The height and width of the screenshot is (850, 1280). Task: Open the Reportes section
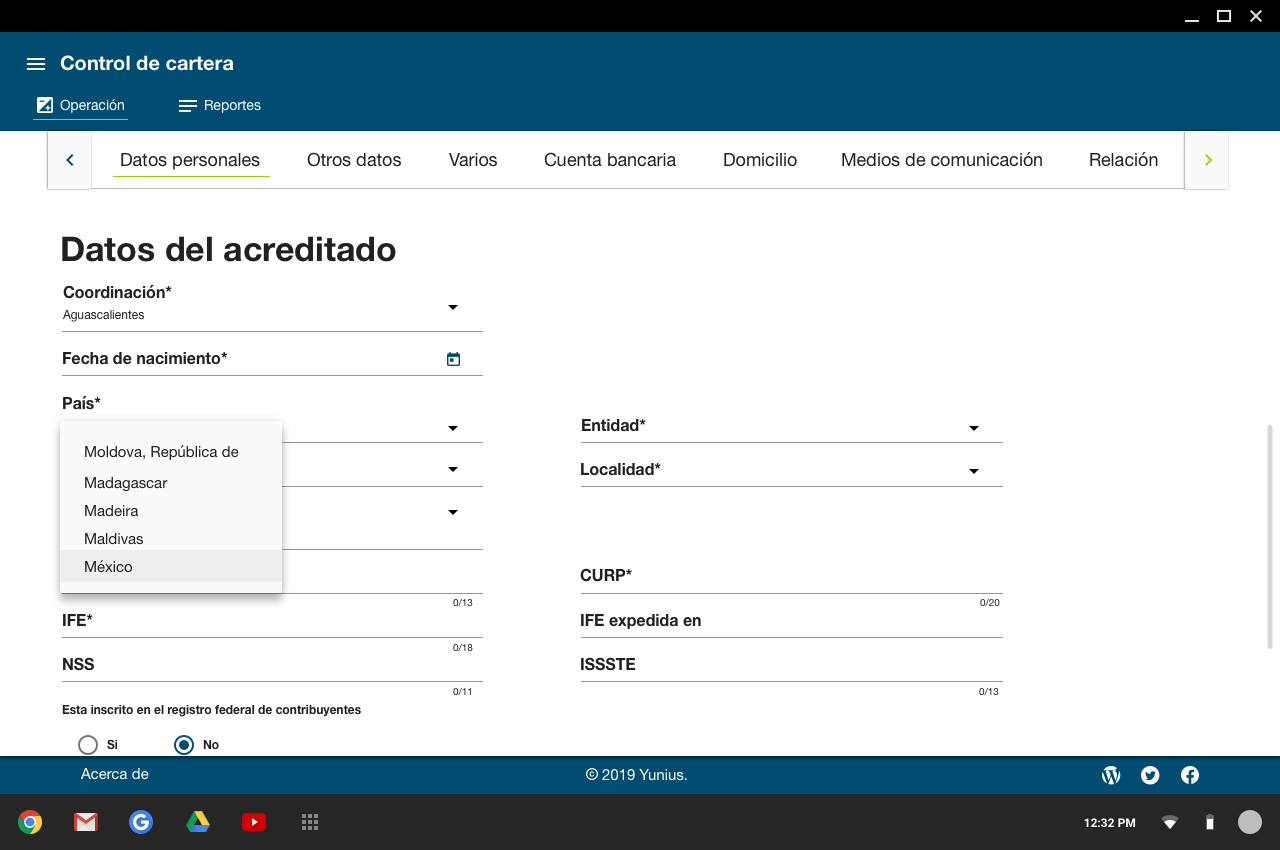[x=220, y=106]
